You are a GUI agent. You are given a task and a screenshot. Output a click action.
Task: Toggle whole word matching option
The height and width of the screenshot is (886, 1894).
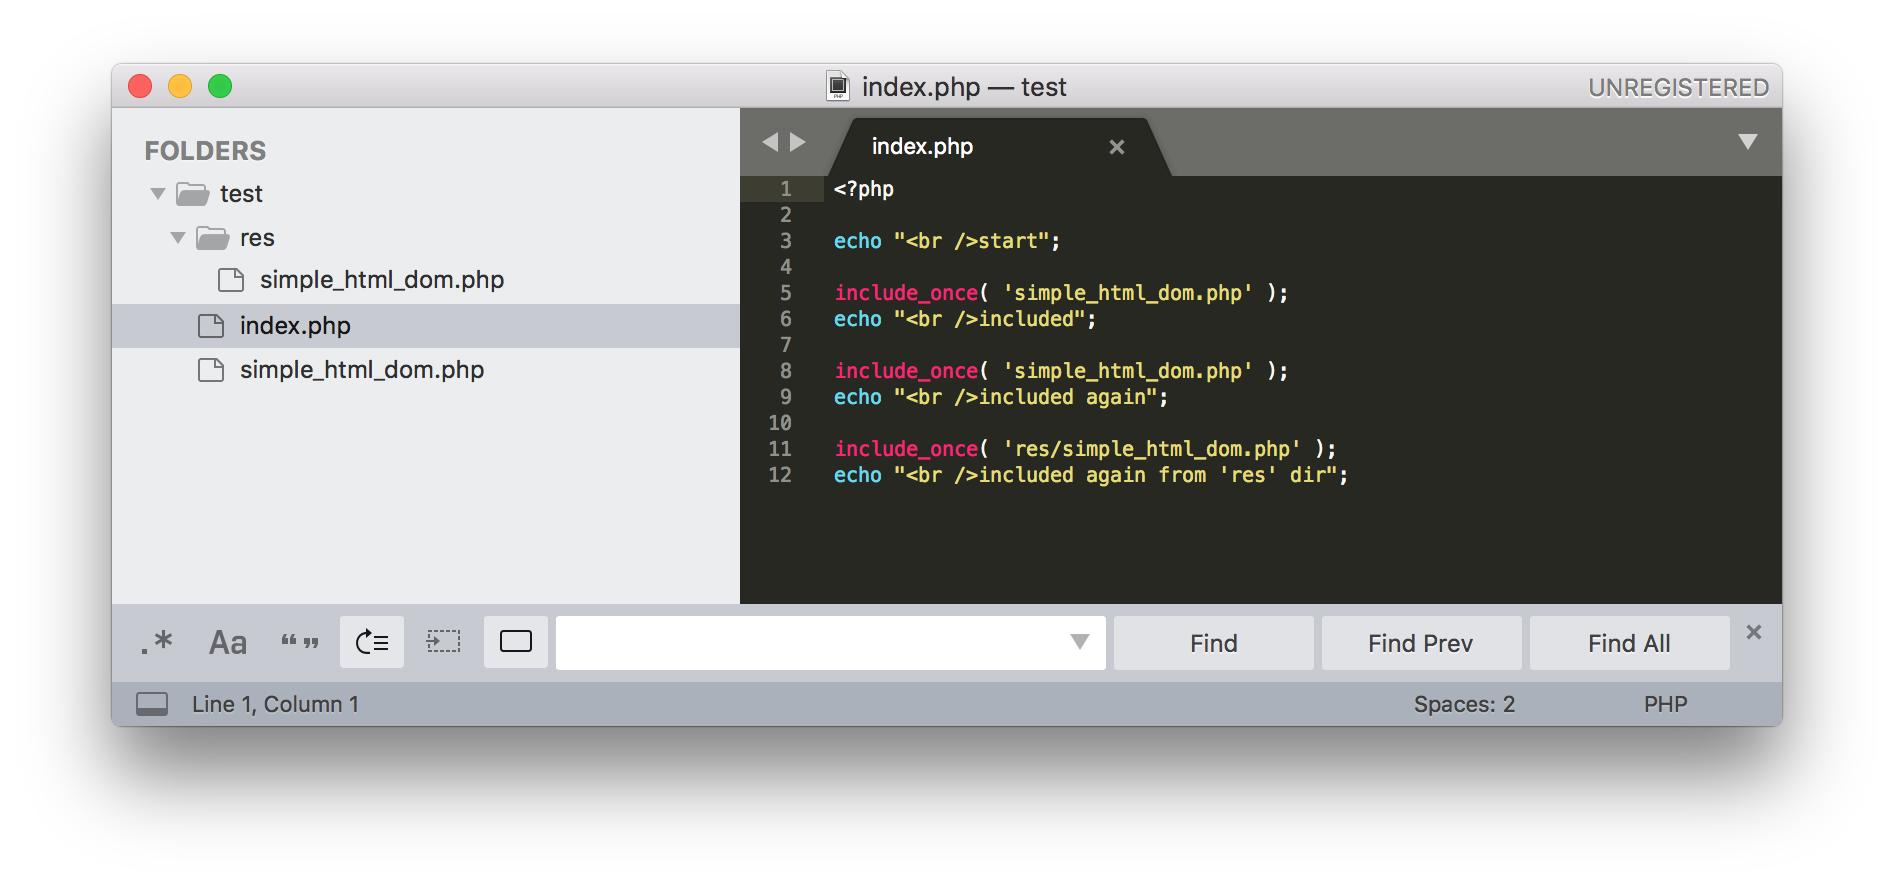pyautogui.click(x=299, y=642)
